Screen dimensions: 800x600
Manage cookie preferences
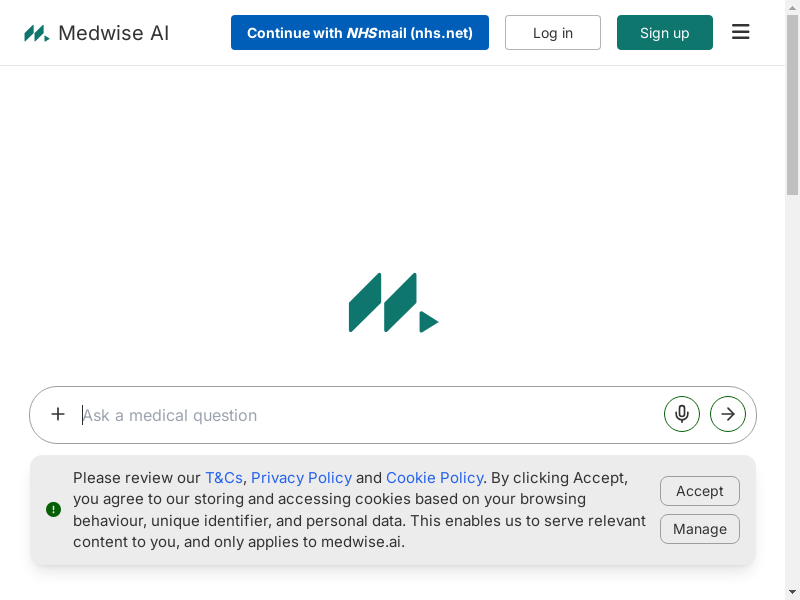tap(700, 529)
